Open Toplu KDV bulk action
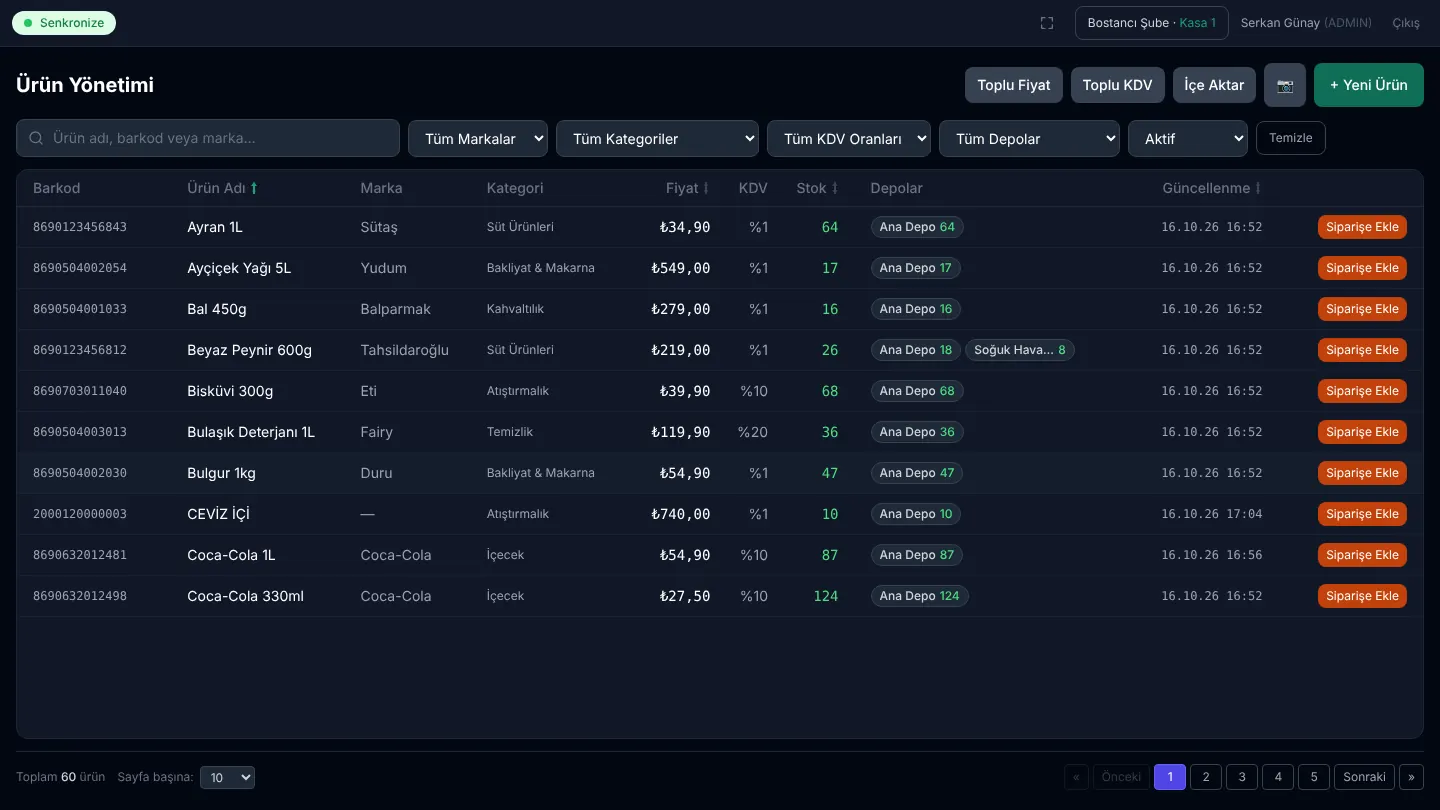Viewport: 1440px width, 810px height. pos(1118,85)
